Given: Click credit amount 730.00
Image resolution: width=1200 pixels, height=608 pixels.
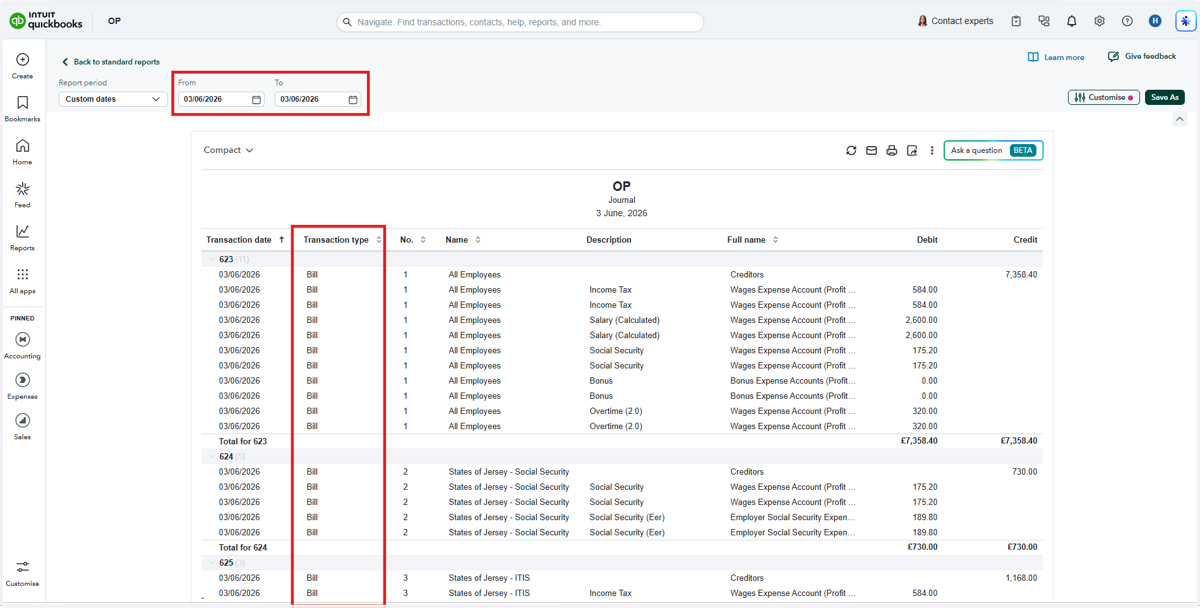Looking at the screenshot, I should click(x=1024, y=472).
